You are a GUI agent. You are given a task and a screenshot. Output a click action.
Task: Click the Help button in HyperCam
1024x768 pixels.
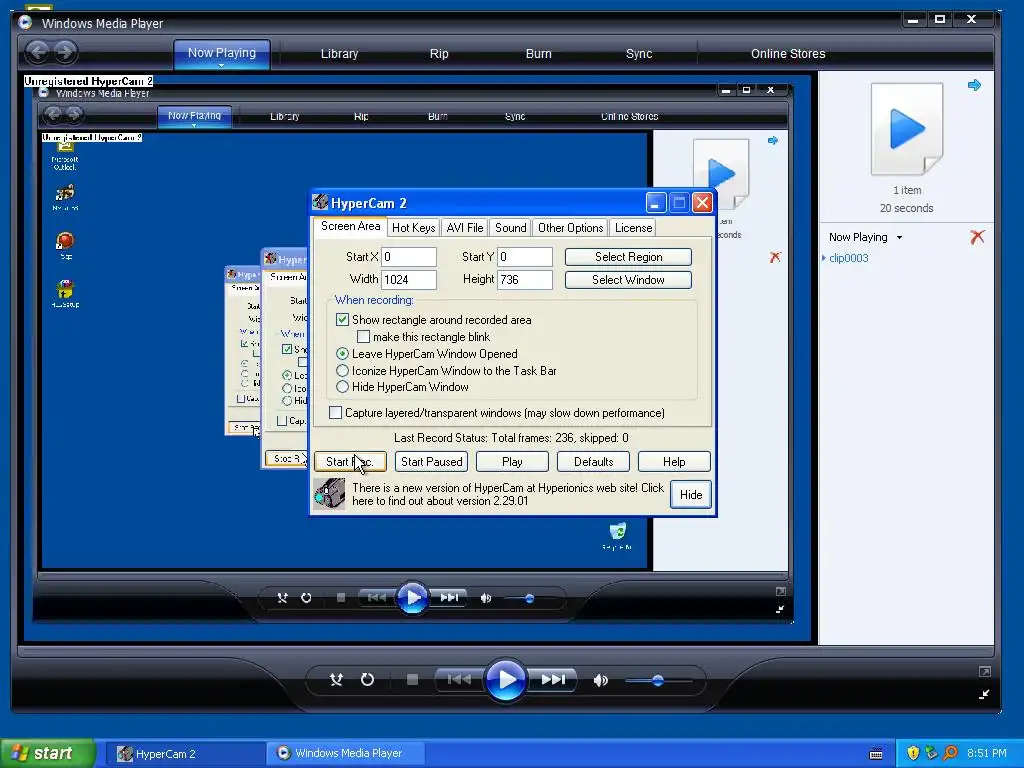pyautogui.click(x=674, y=462)
